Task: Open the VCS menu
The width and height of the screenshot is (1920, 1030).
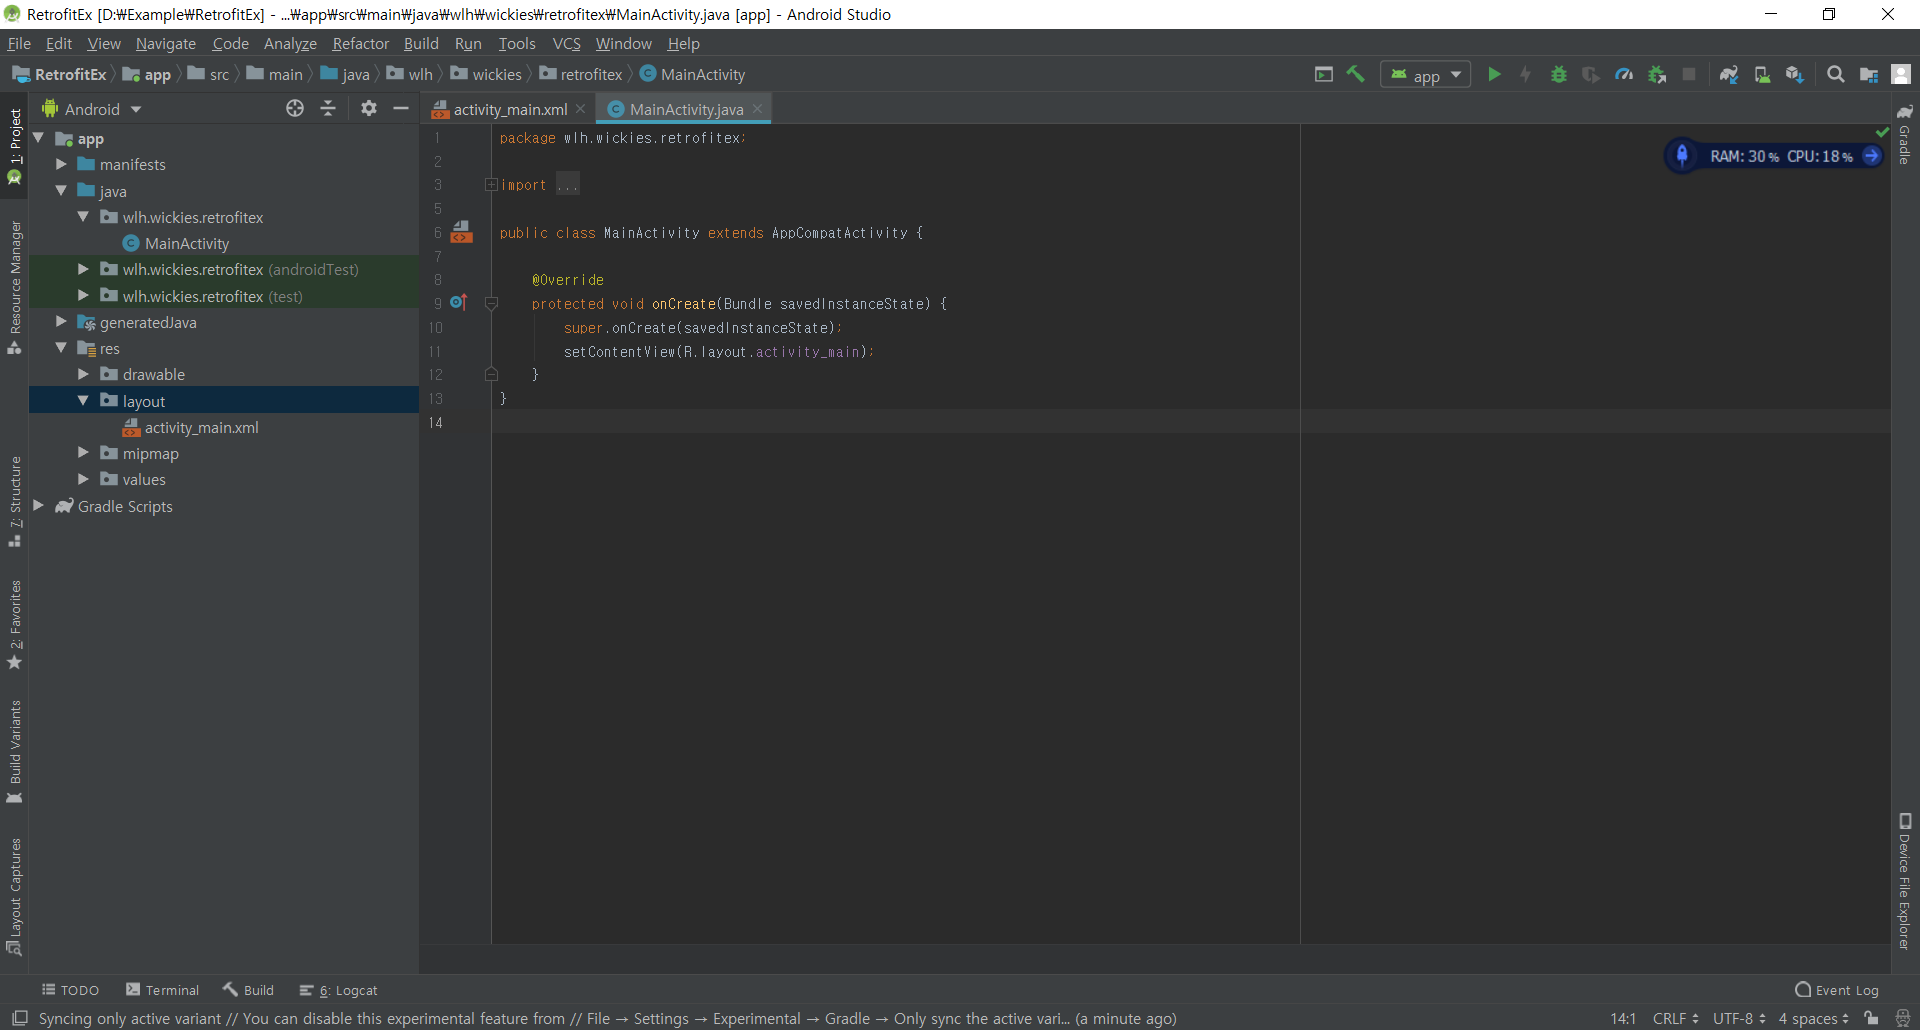Action: point(566,43)
